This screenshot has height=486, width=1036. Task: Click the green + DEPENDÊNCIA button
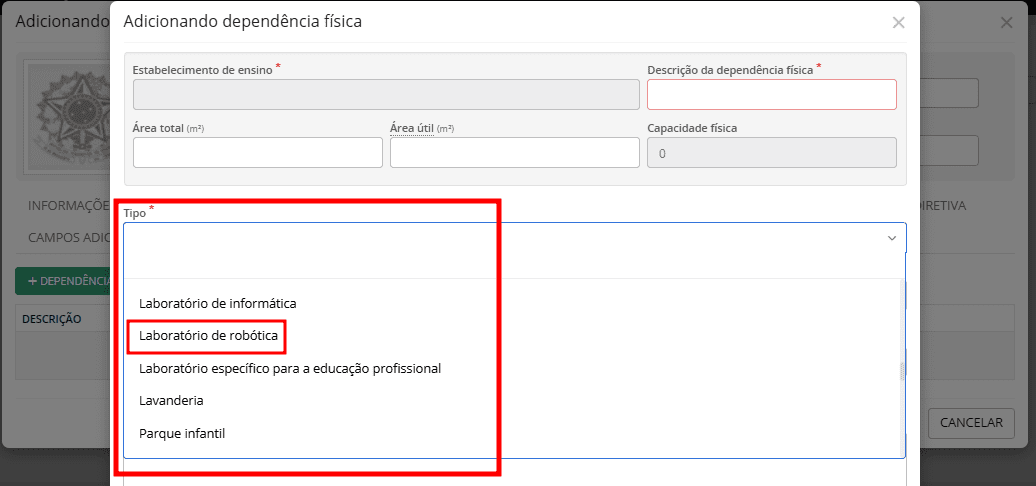coord(63,281)
